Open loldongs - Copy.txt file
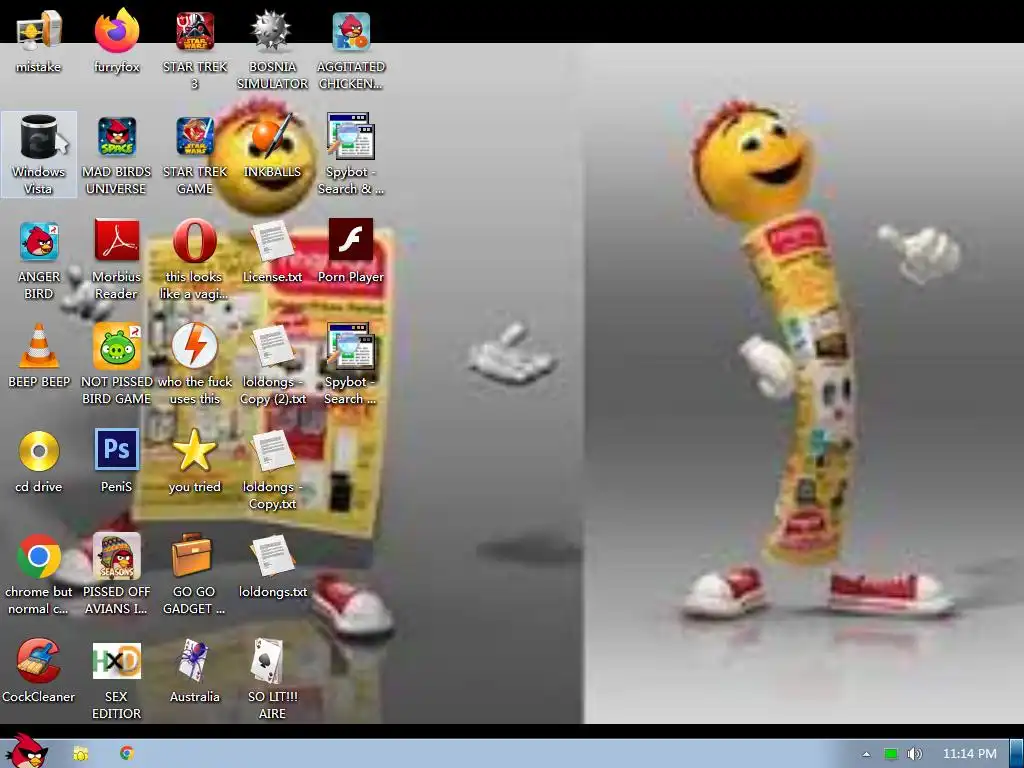 [x=272, y=451]
